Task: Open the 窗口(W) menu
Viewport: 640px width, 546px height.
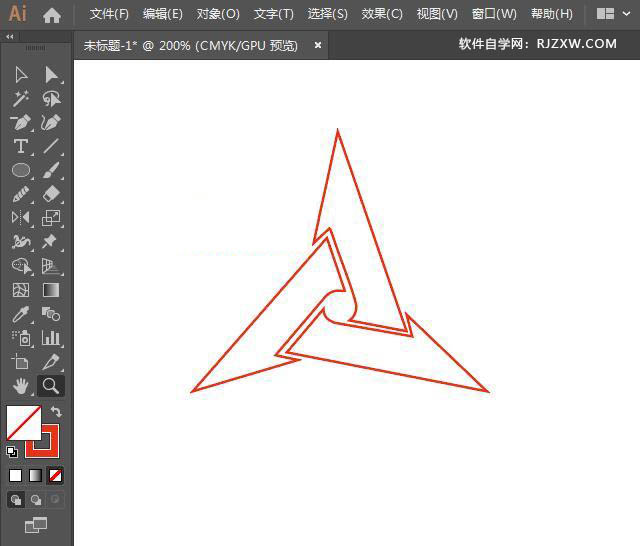Action: tap(494, 14)
